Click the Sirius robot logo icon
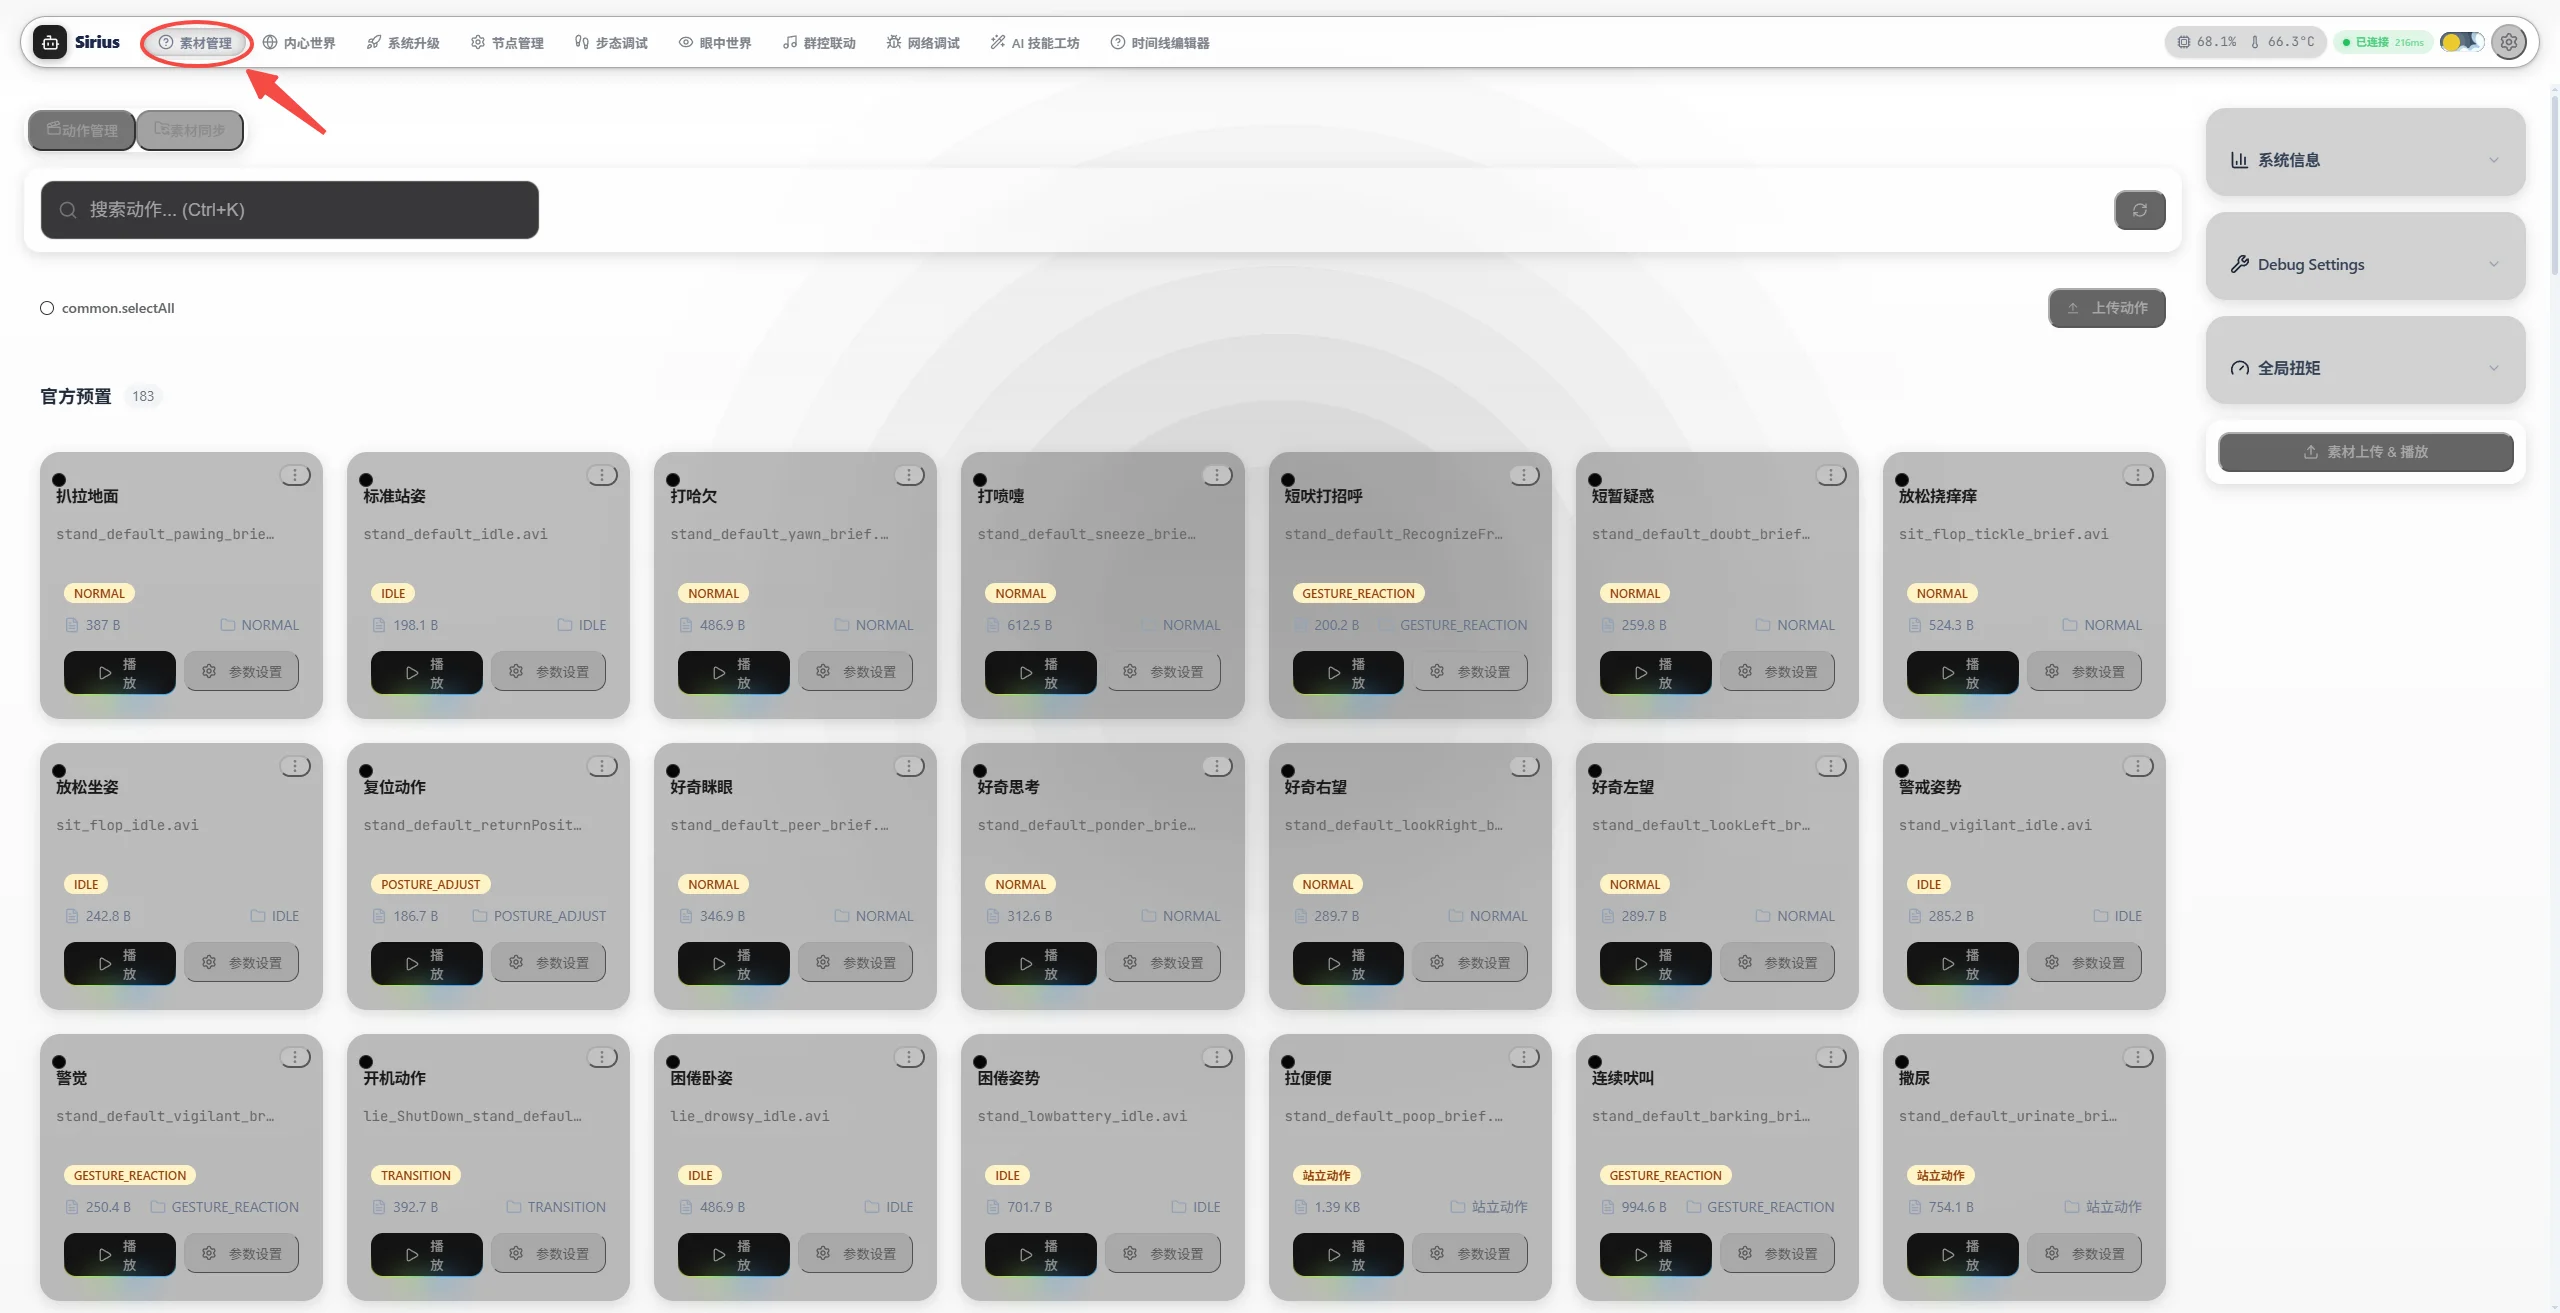 (x=50, y=42)
